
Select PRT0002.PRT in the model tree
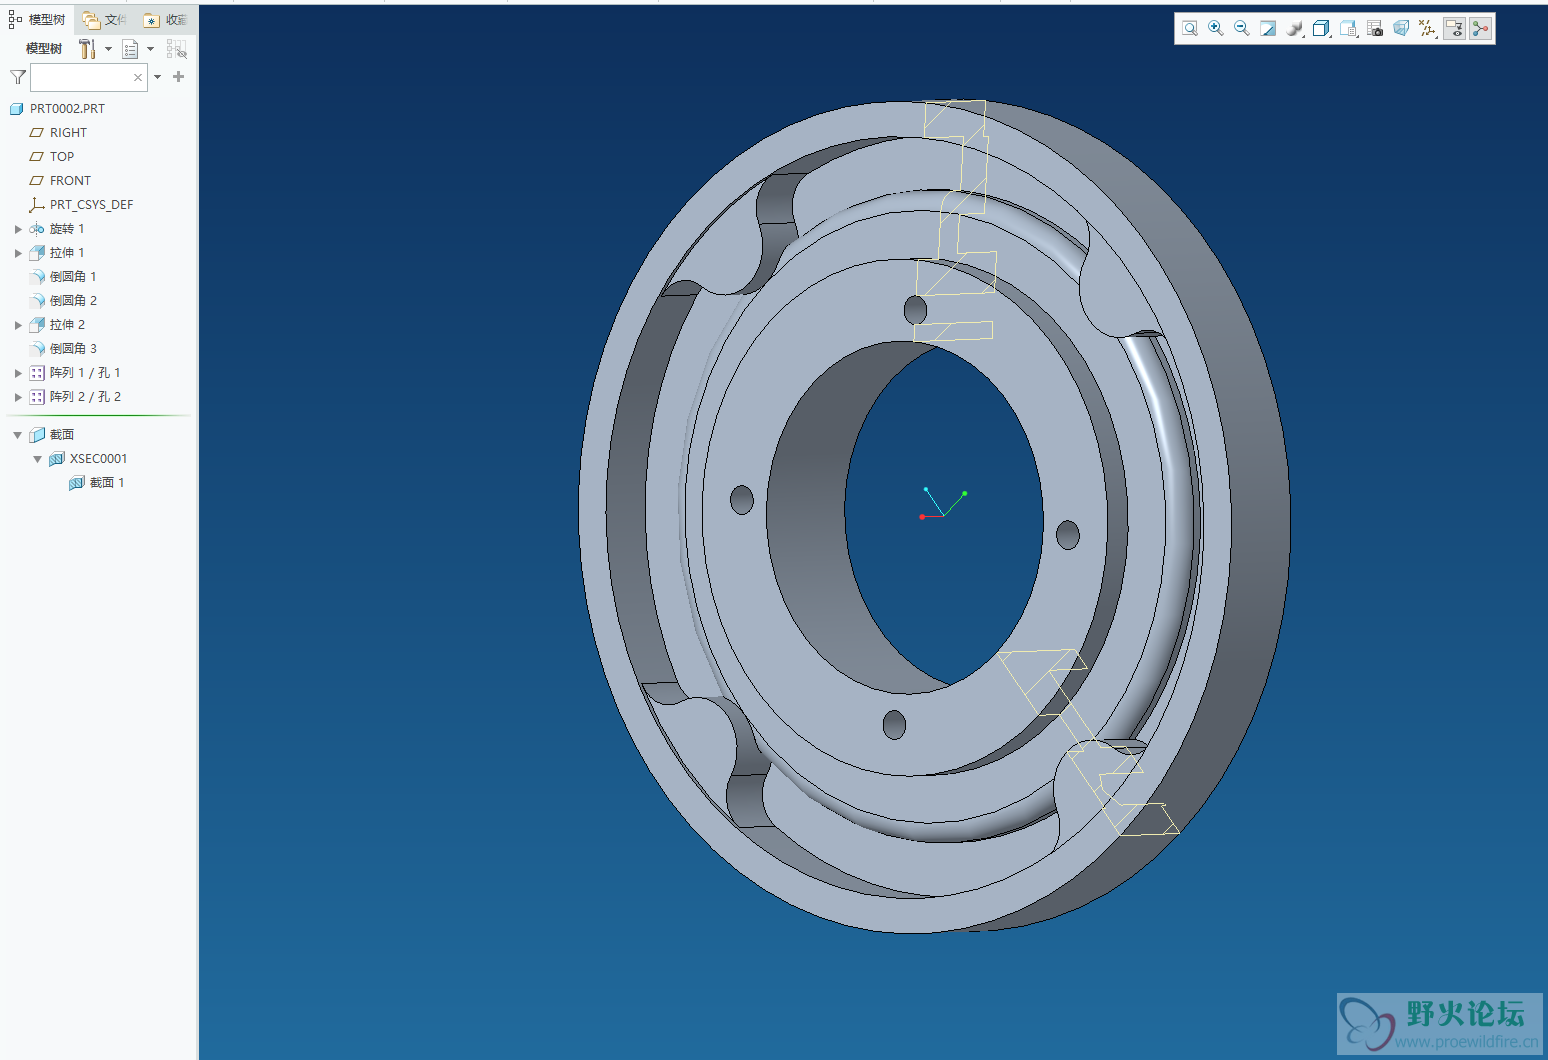click(x=67, y=109)
